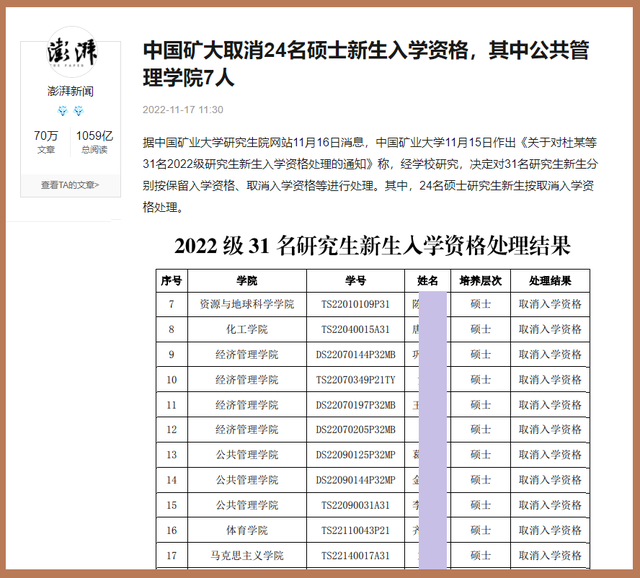Click the 学号 column header

356,281
